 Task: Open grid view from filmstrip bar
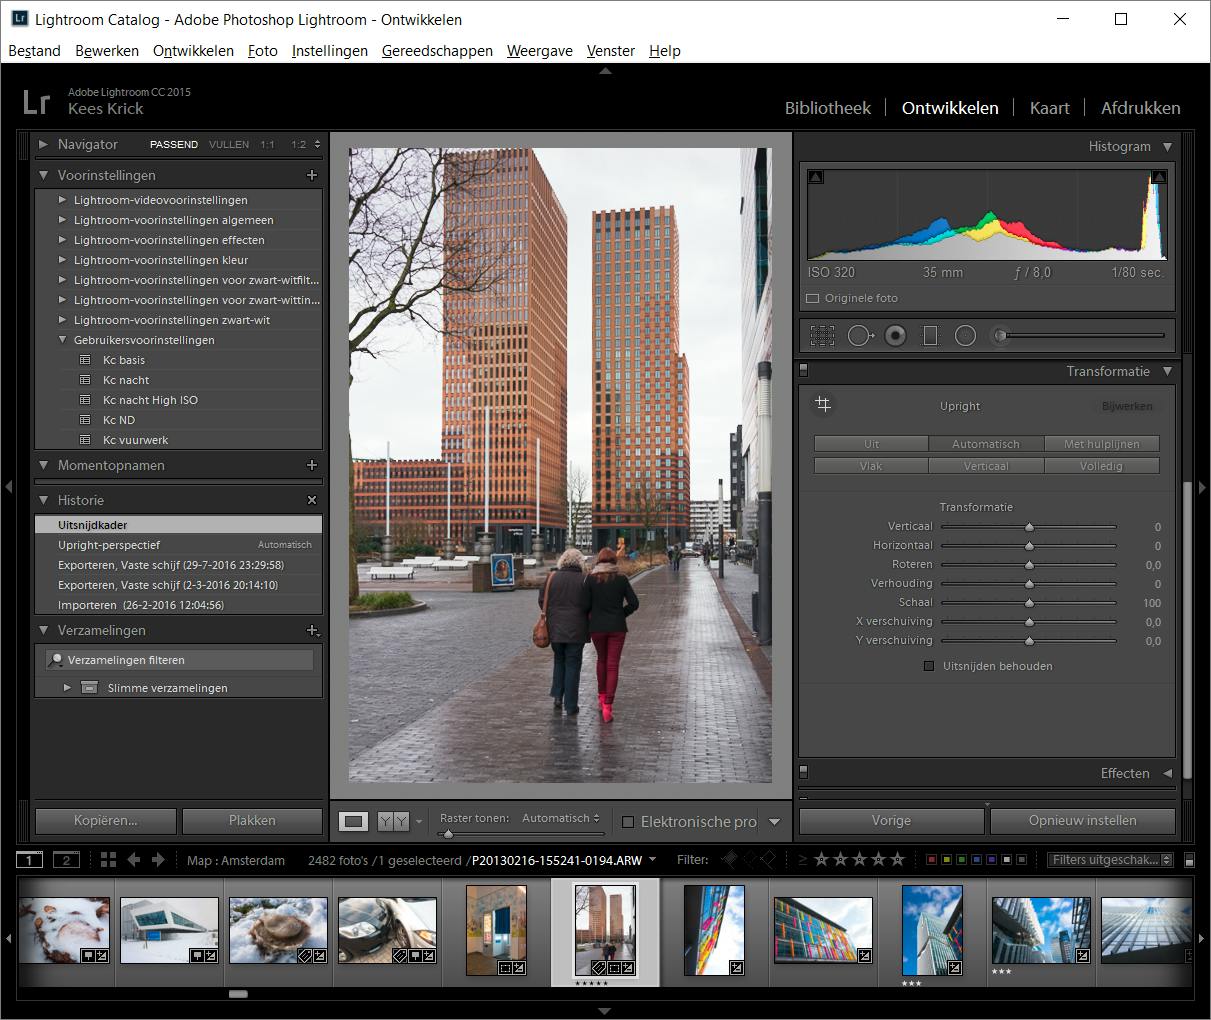108,860
